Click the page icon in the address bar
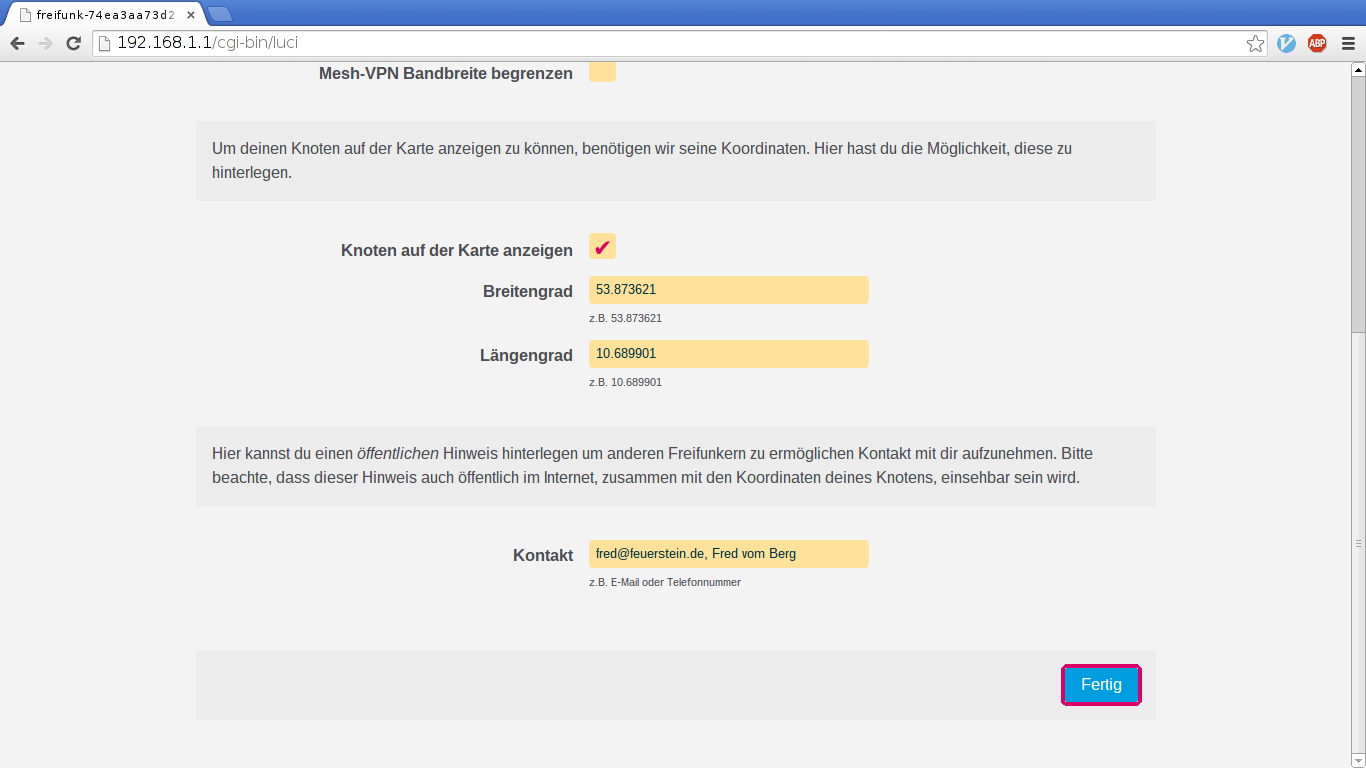1366x768 pixels. click(104, 43)
